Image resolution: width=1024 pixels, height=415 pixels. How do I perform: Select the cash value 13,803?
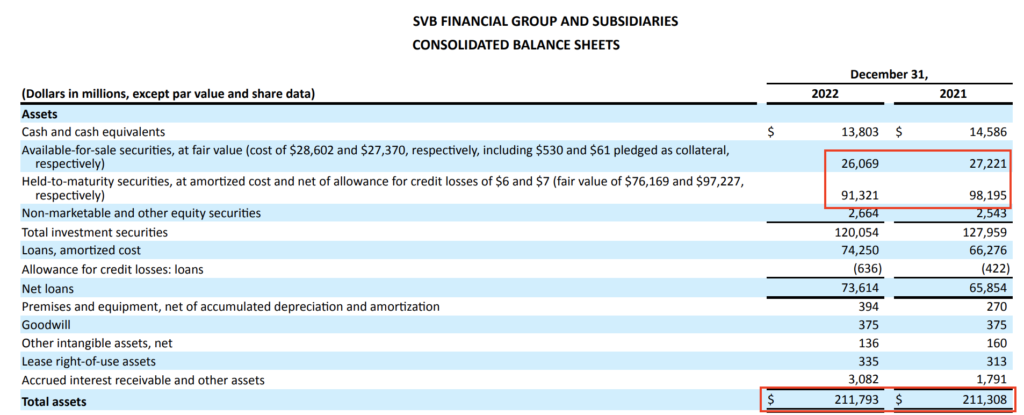[862, 131]
